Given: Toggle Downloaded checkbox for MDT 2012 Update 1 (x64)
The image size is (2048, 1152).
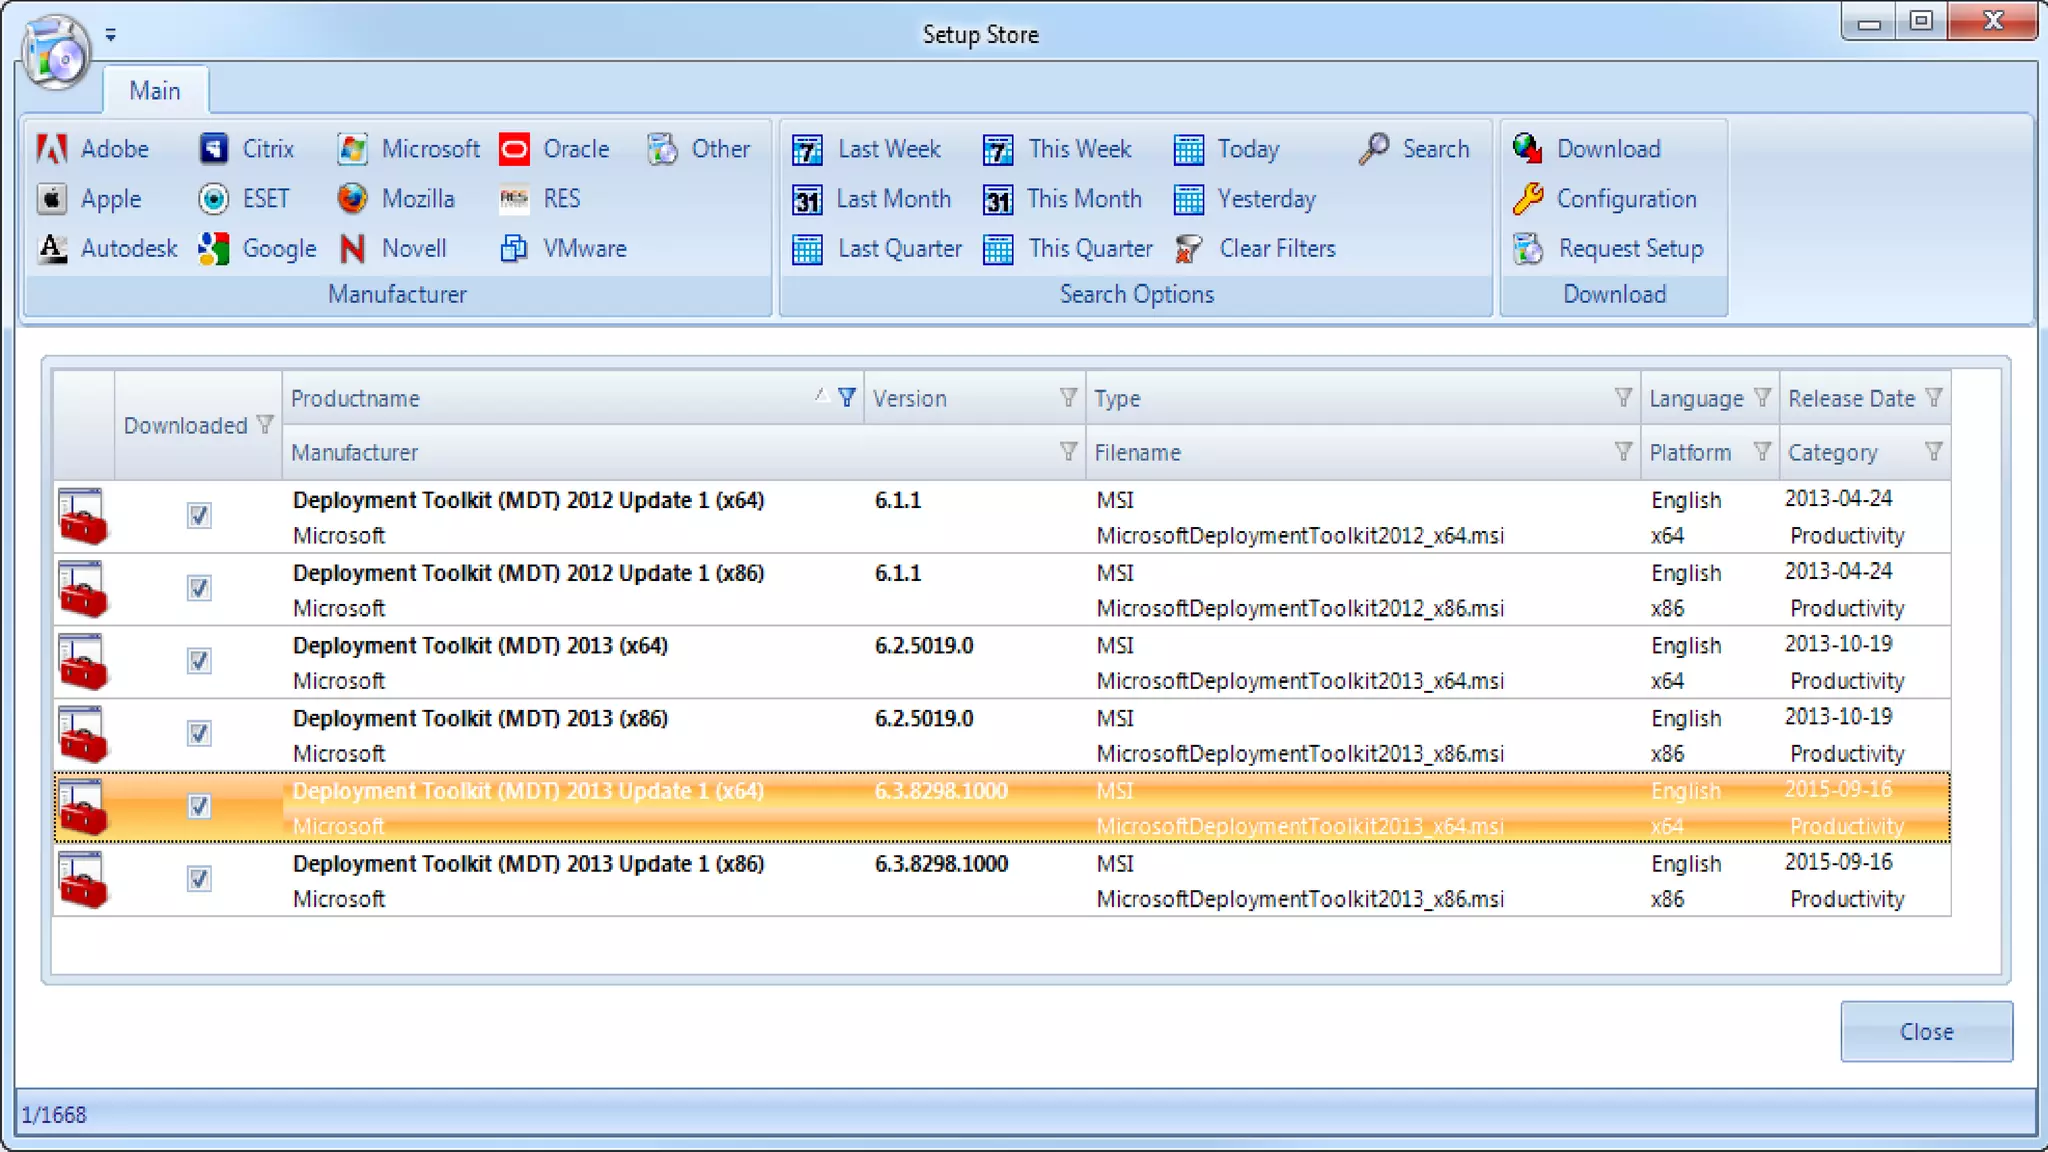Looking at the screenshot, I should [x=199, y=516].
